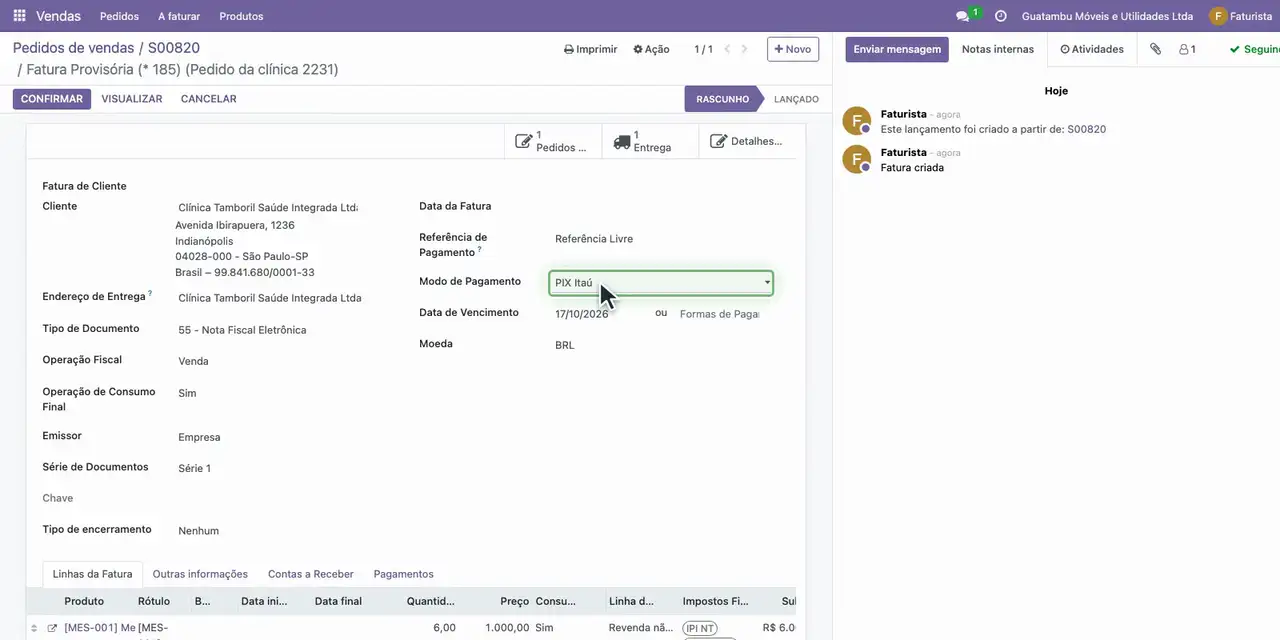Go to next record arrow
The width and height of the screenshot is (1280, 640).
click(x=744, y=49)
